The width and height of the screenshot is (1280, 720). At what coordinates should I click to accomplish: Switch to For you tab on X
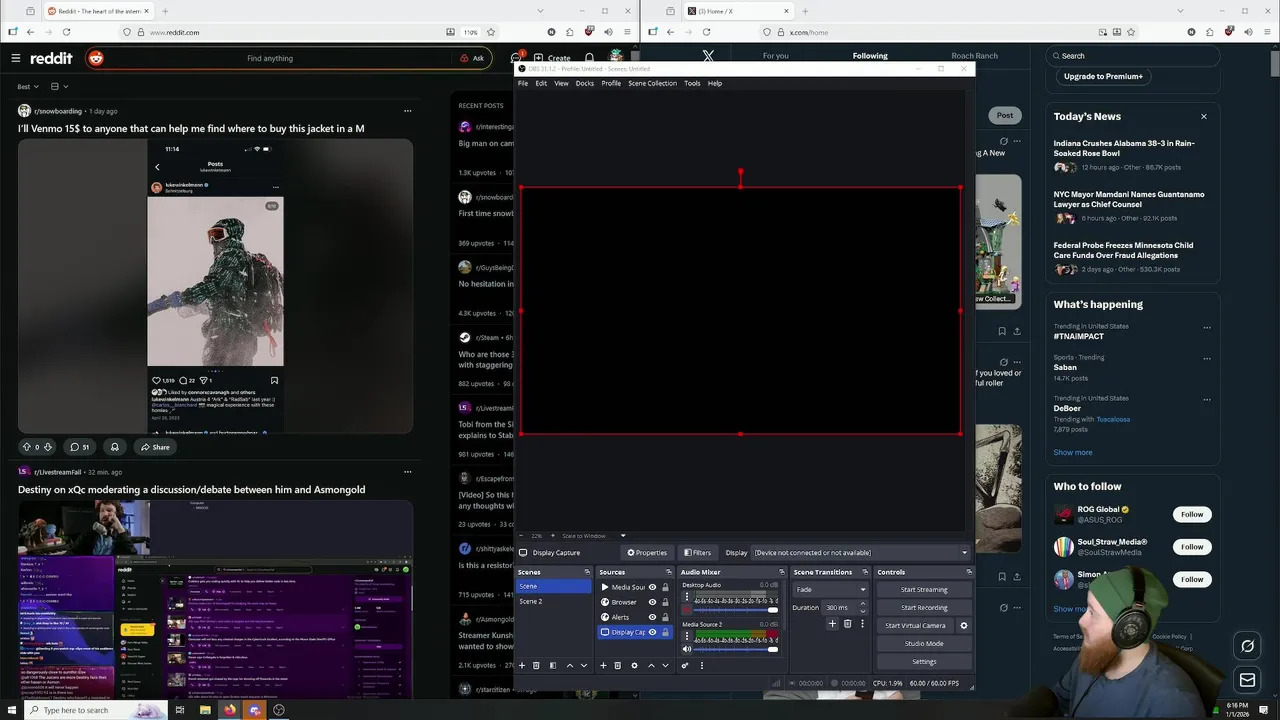click(775, 56)
